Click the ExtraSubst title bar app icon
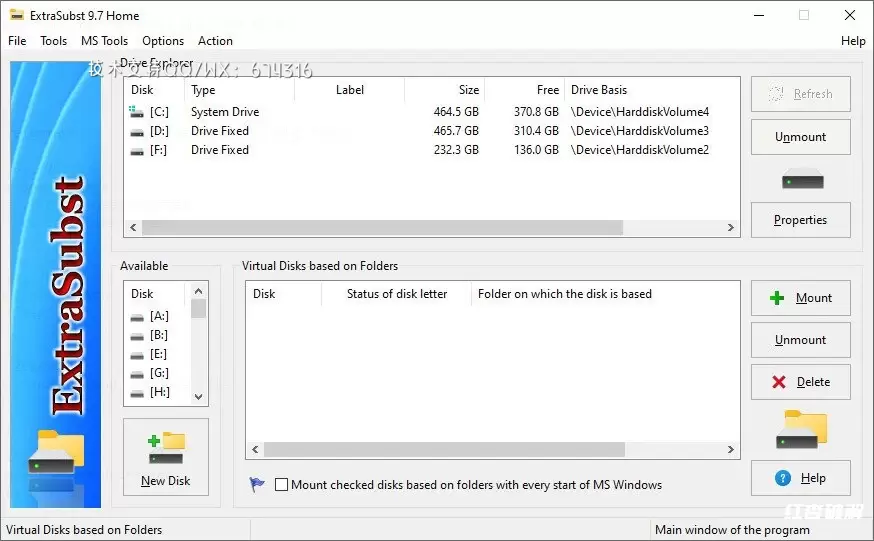Image resolution: width=874 pixels, height=541 pixels. click(x=17, y=15)
